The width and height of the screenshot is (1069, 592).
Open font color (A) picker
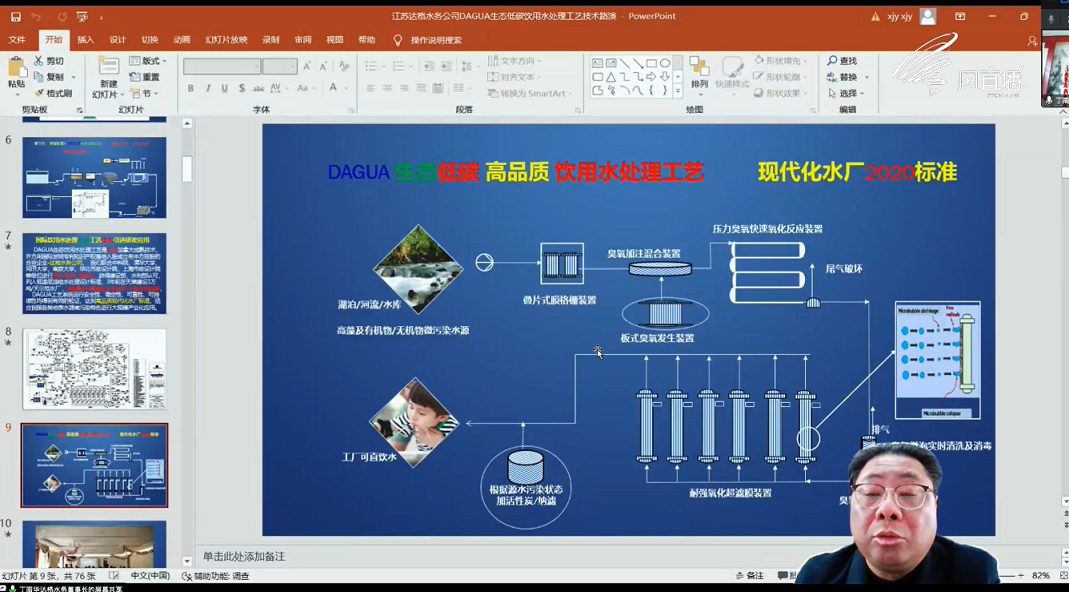click(333, 88)
